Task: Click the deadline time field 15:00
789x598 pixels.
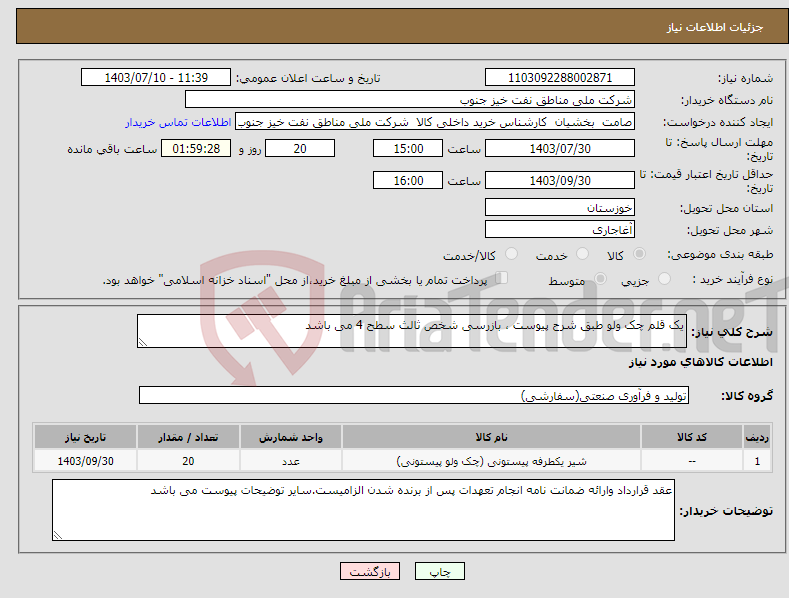Action: tap(408, 148)
